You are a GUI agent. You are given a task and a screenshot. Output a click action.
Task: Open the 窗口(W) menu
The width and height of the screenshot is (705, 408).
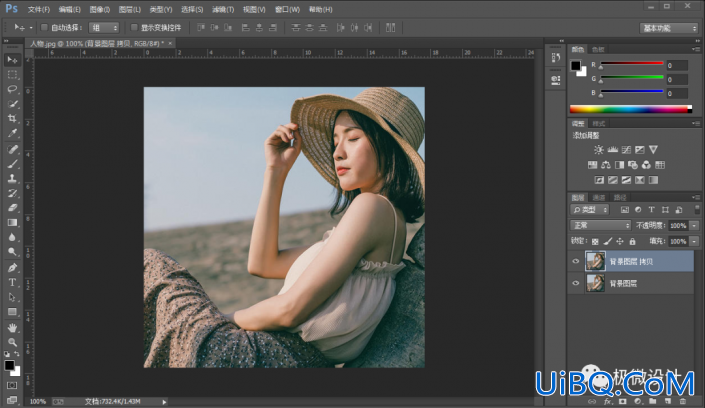(287, 9)
